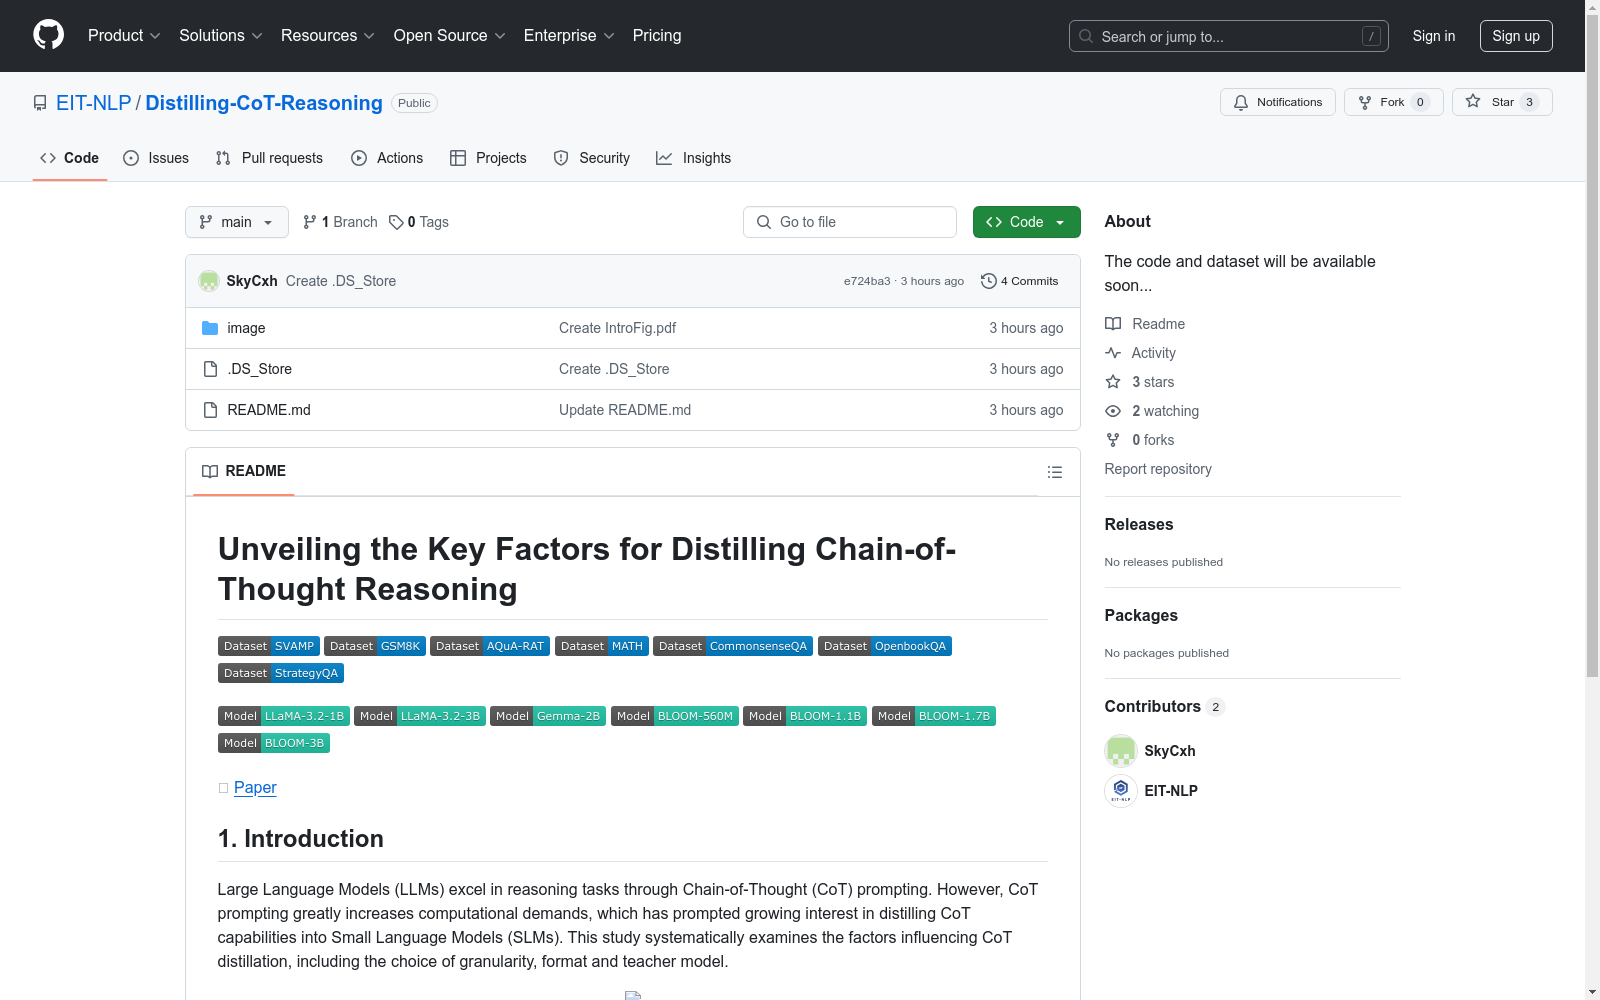Screen dimensions: 1600x1000
Task: Click the Sign up button
Action: coord(1516,36)
